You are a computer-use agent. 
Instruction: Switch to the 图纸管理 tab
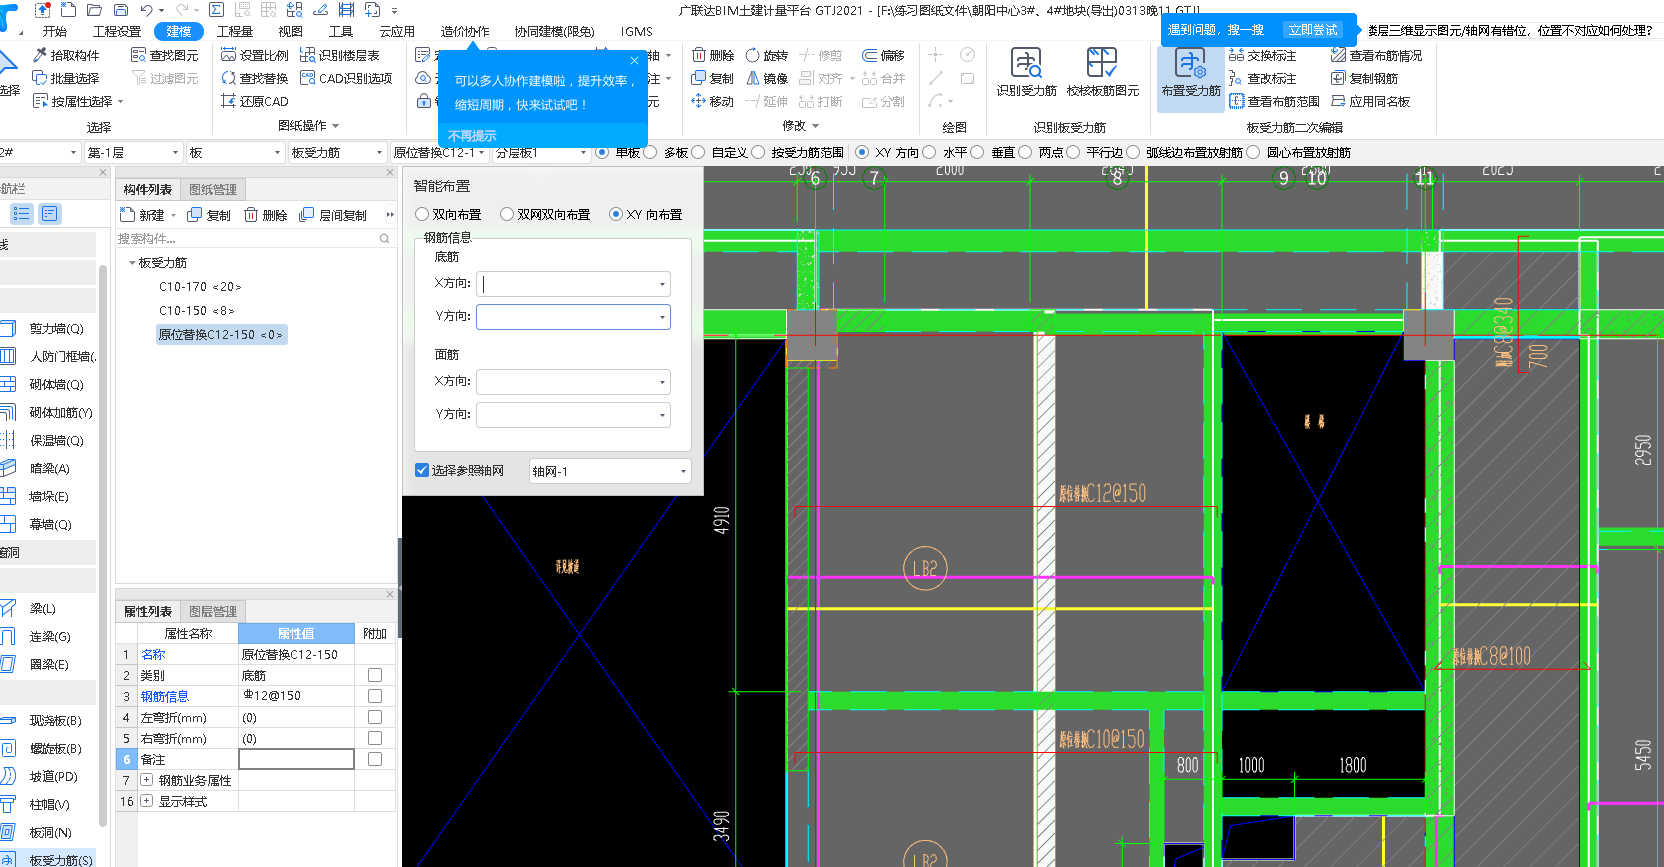(213, 189)
